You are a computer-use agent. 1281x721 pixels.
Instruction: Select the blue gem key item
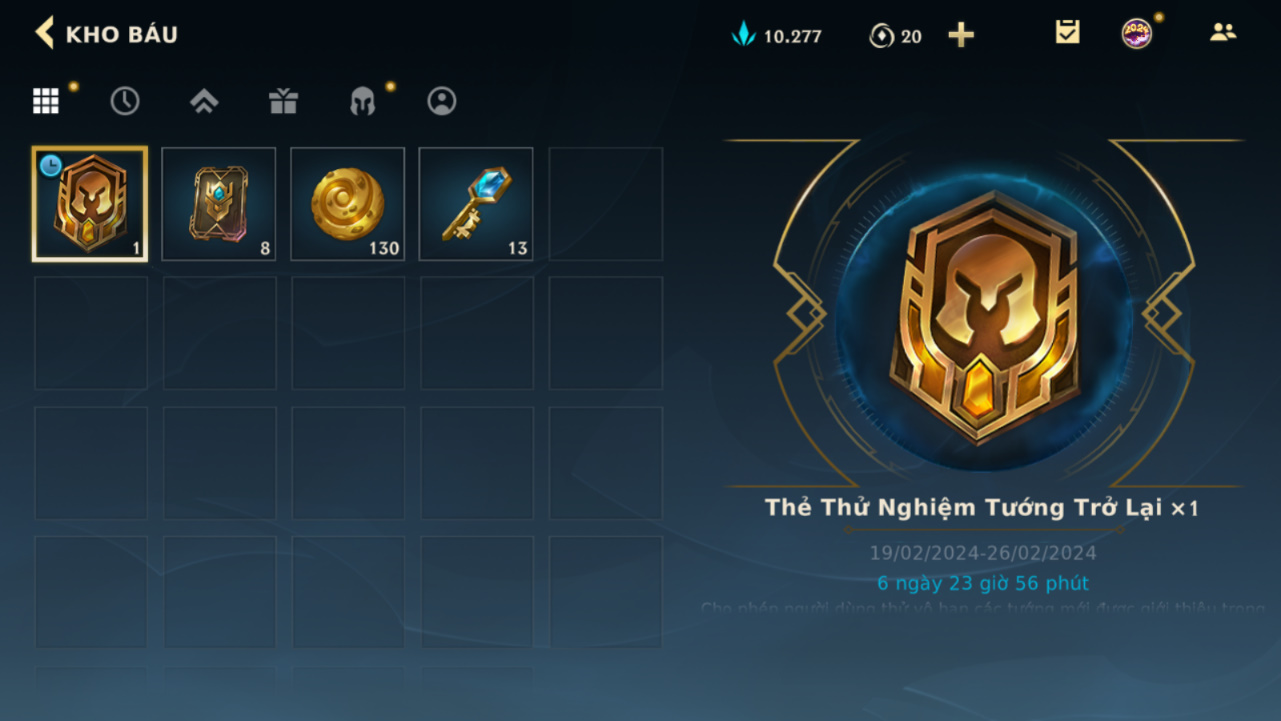476,204
